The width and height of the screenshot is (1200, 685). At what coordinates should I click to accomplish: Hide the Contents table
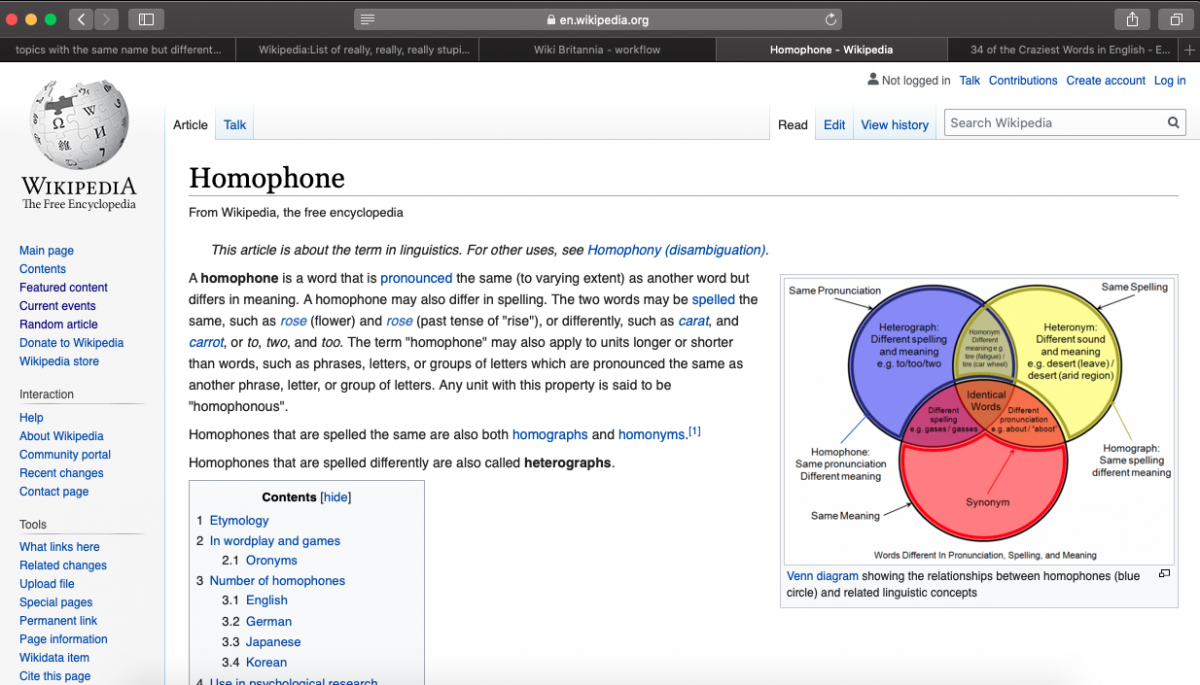[336, 497]
